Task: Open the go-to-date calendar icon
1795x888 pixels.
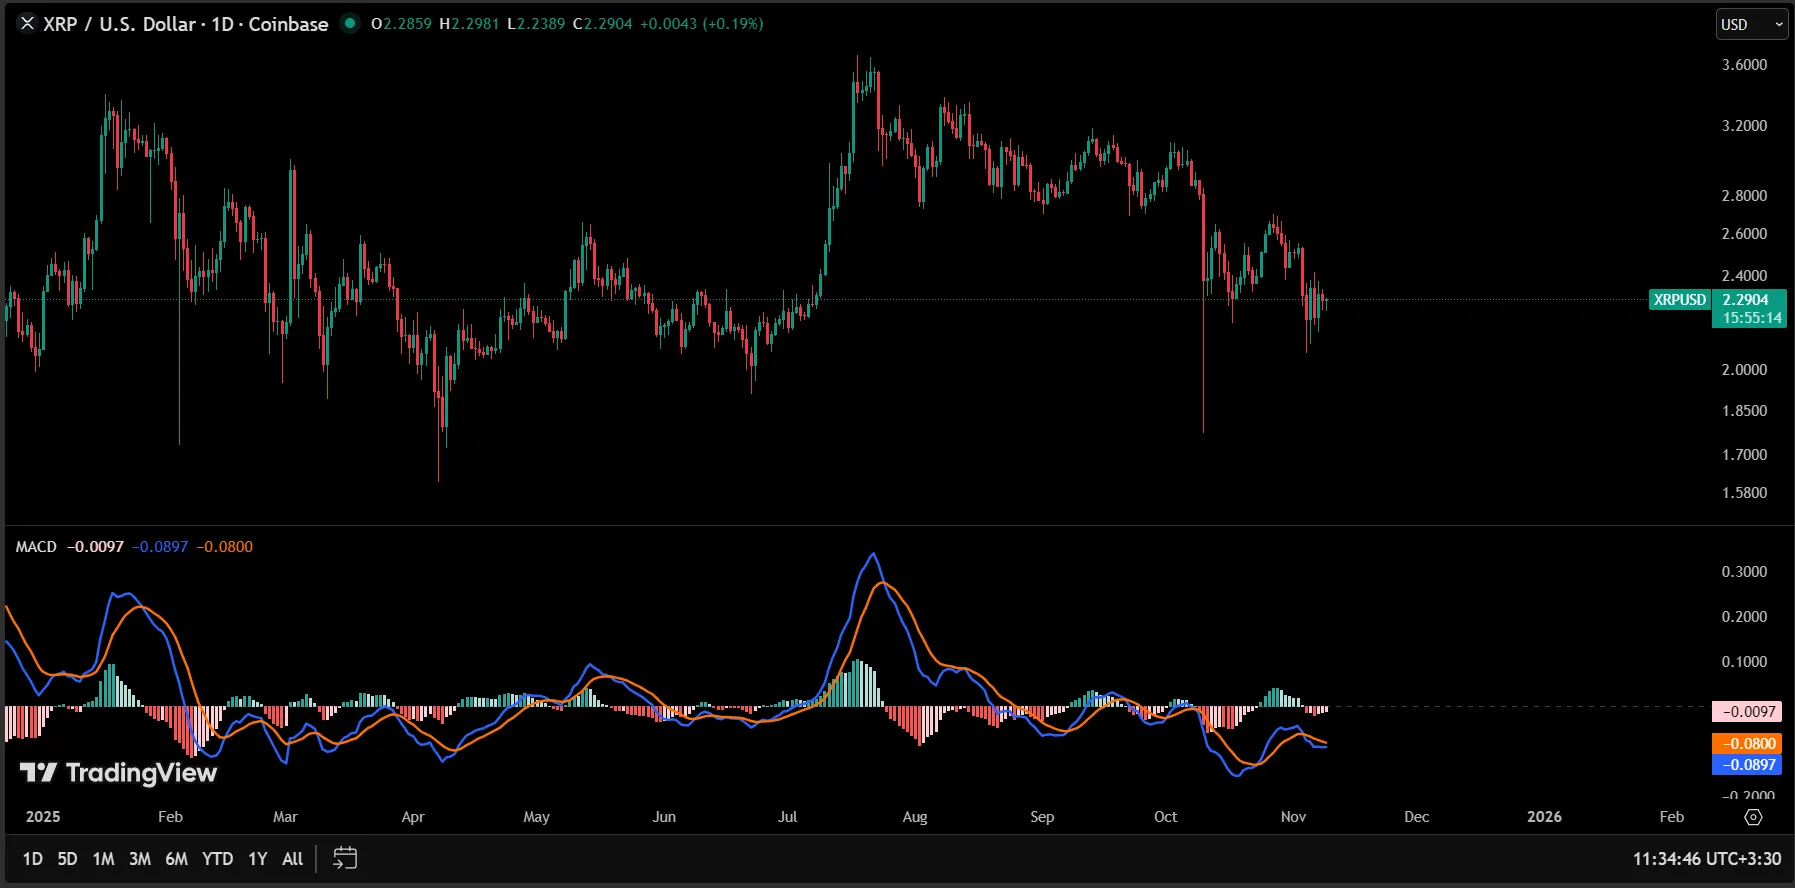Action: pos(345,858)
